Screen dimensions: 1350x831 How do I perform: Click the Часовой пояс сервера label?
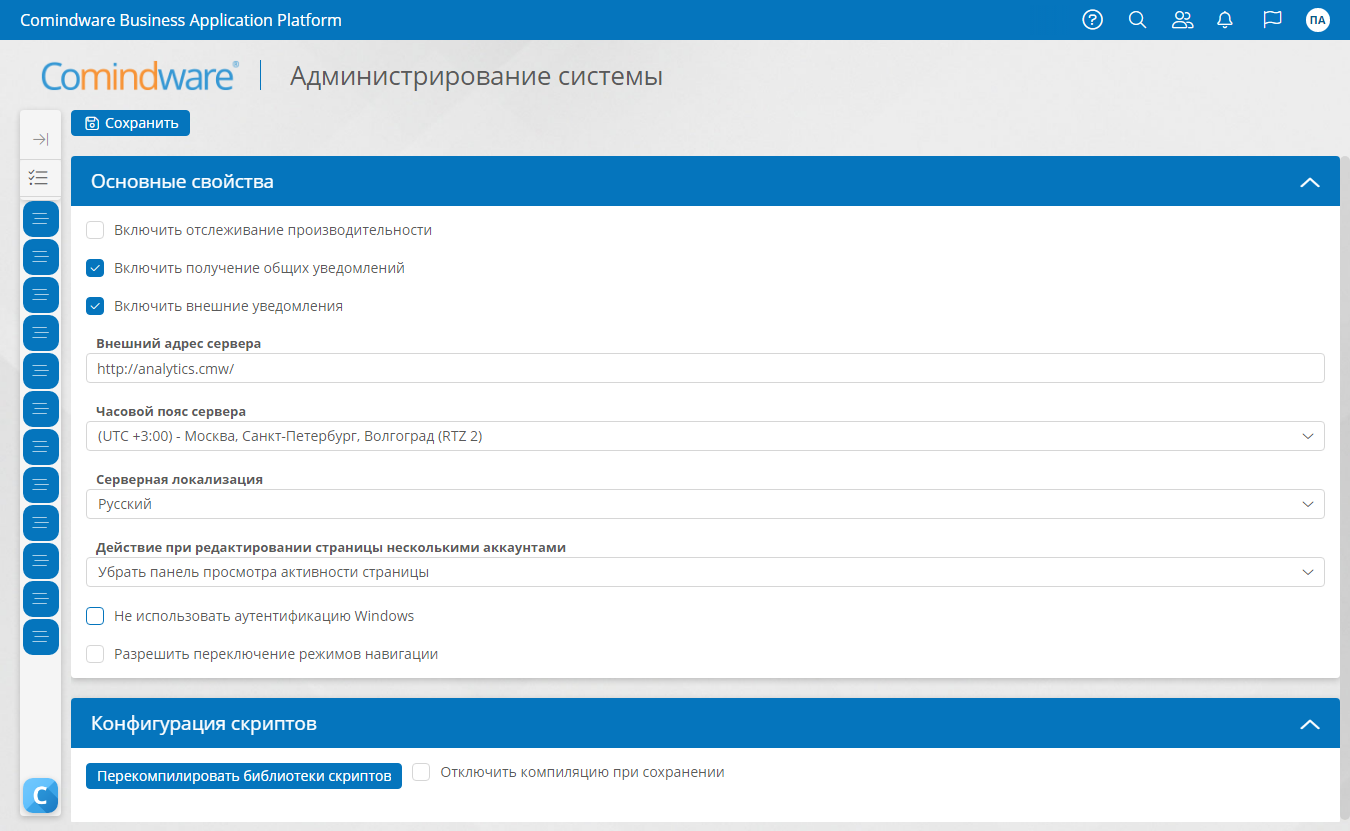tap(171, 411)
